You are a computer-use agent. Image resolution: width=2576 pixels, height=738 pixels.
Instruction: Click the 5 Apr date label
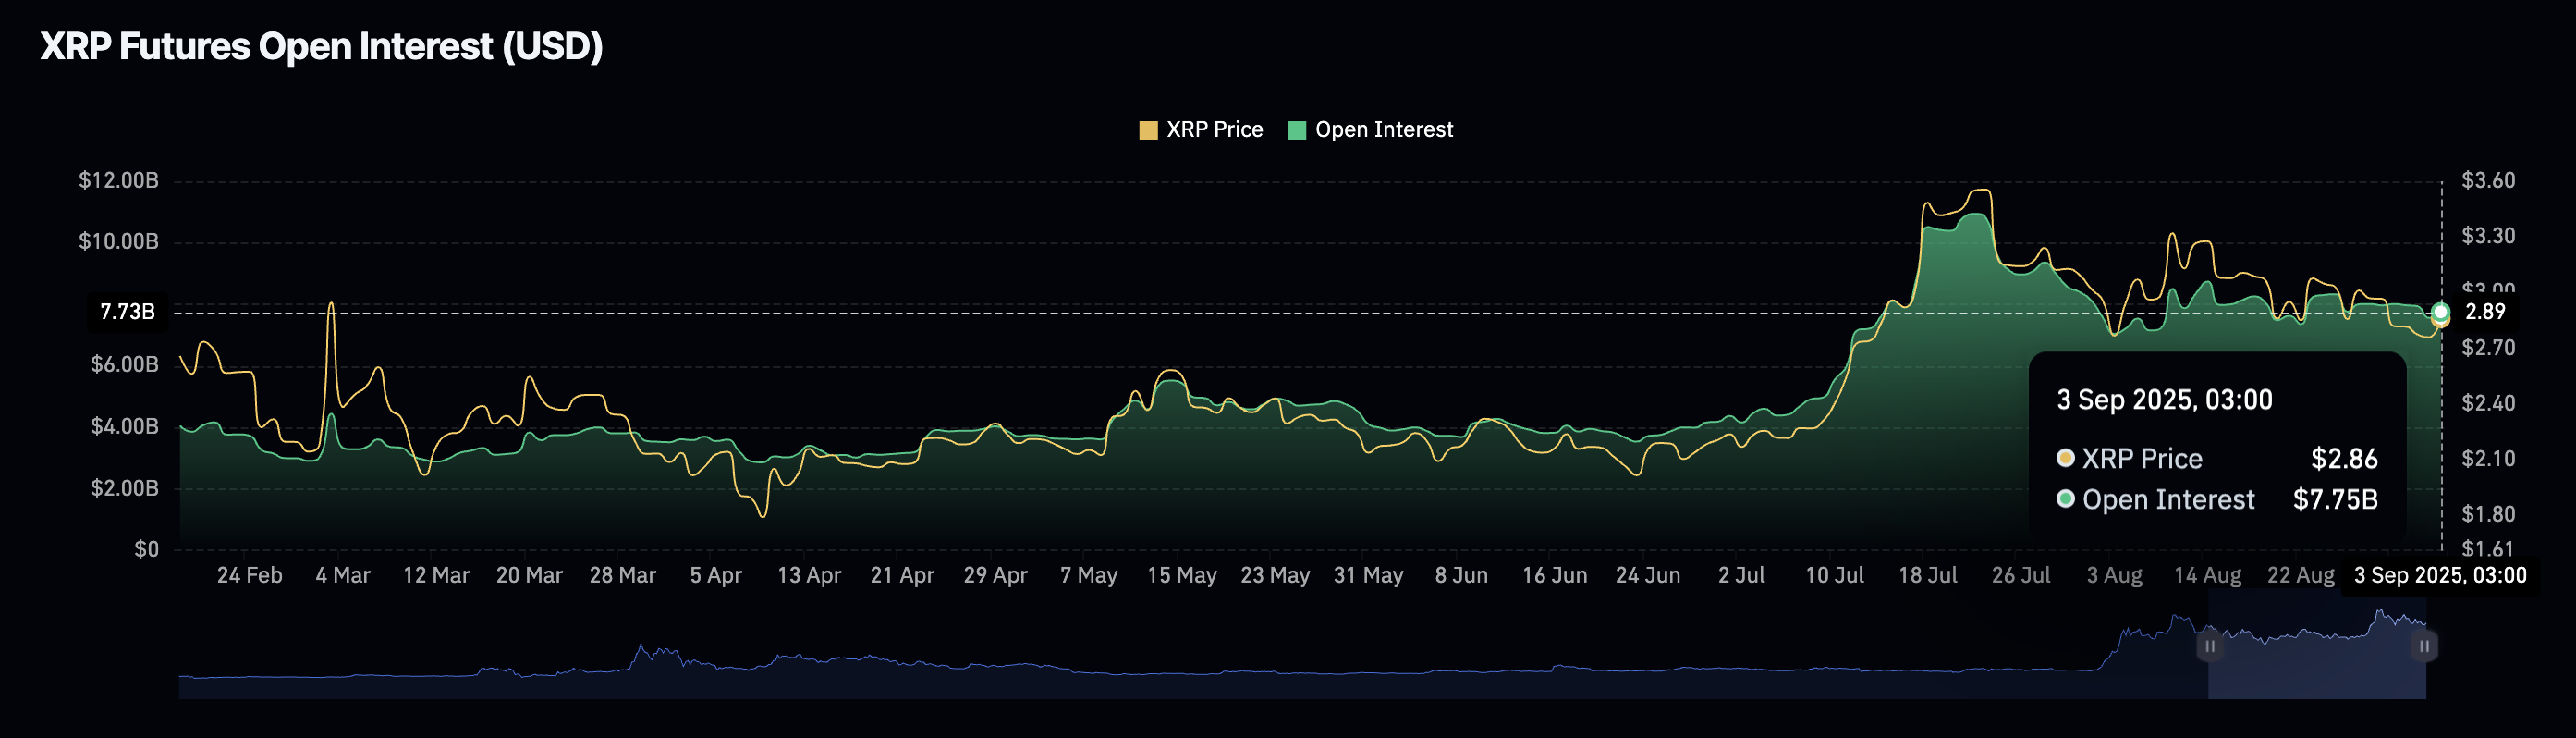click(x=716, y=576)
